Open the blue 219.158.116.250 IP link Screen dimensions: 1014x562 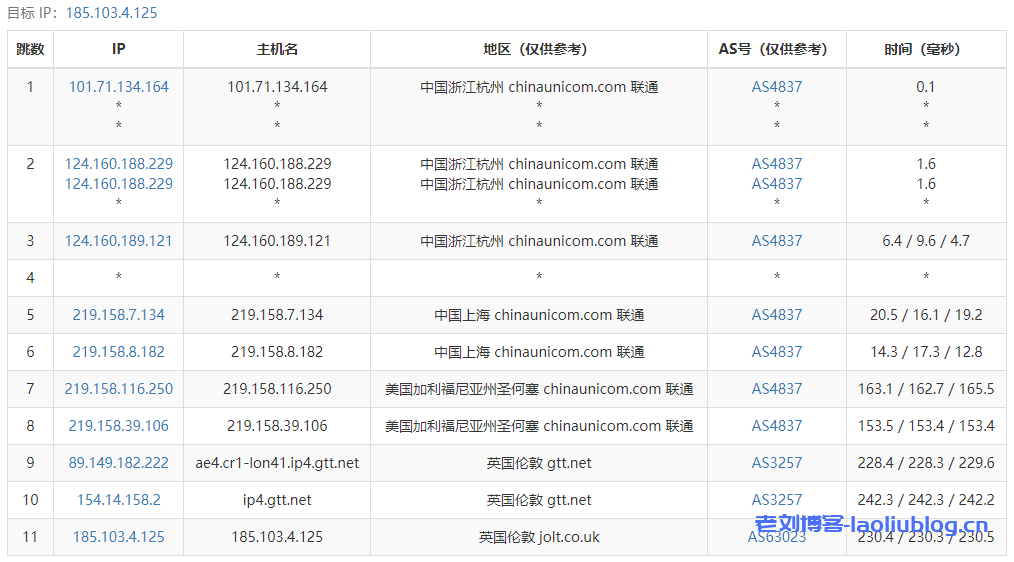tap(118, 389)
